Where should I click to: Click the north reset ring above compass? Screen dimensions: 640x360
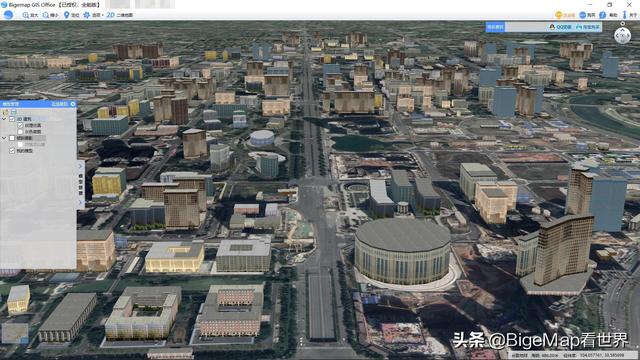tap(622, 24)
